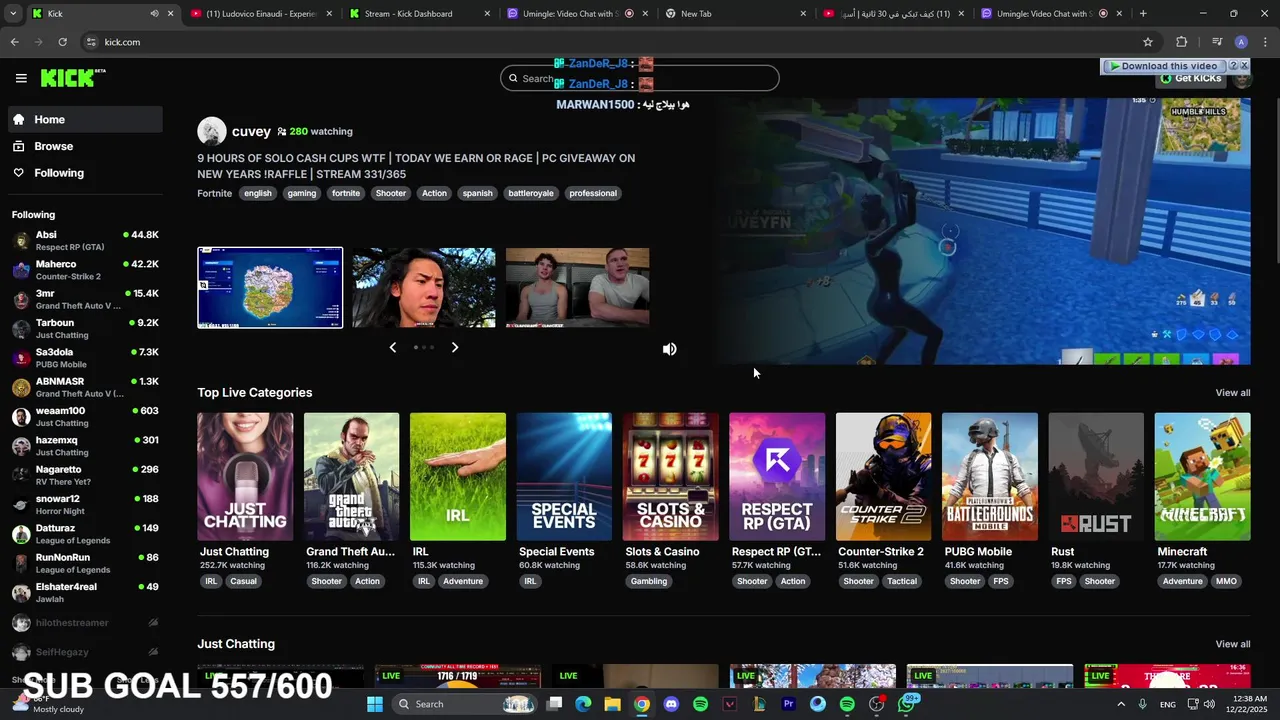Open Maherco's channel in Following list
Image resolution: width=1280 pixels, height=720 pixels.
coord(85,270)
